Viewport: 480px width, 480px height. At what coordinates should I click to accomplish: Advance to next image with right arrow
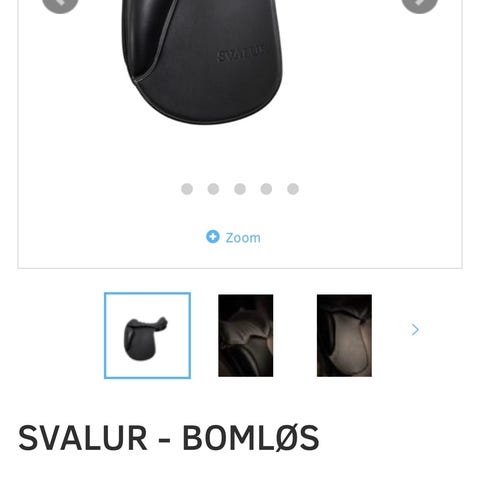tap(419, 4)
